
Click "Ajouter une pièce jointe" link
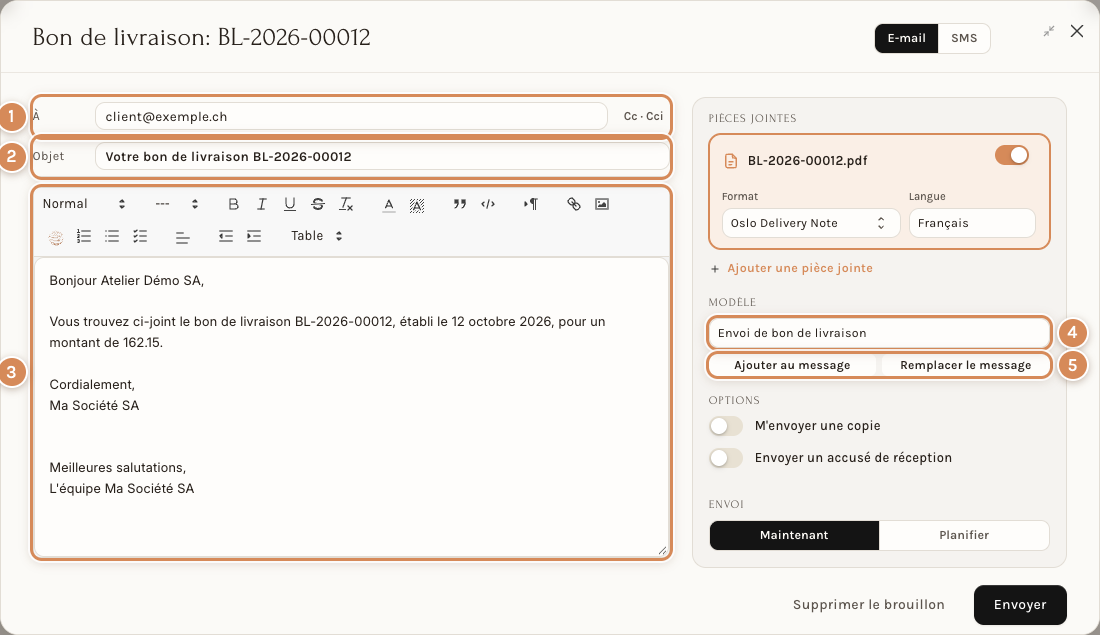click(x=800, y=268)
